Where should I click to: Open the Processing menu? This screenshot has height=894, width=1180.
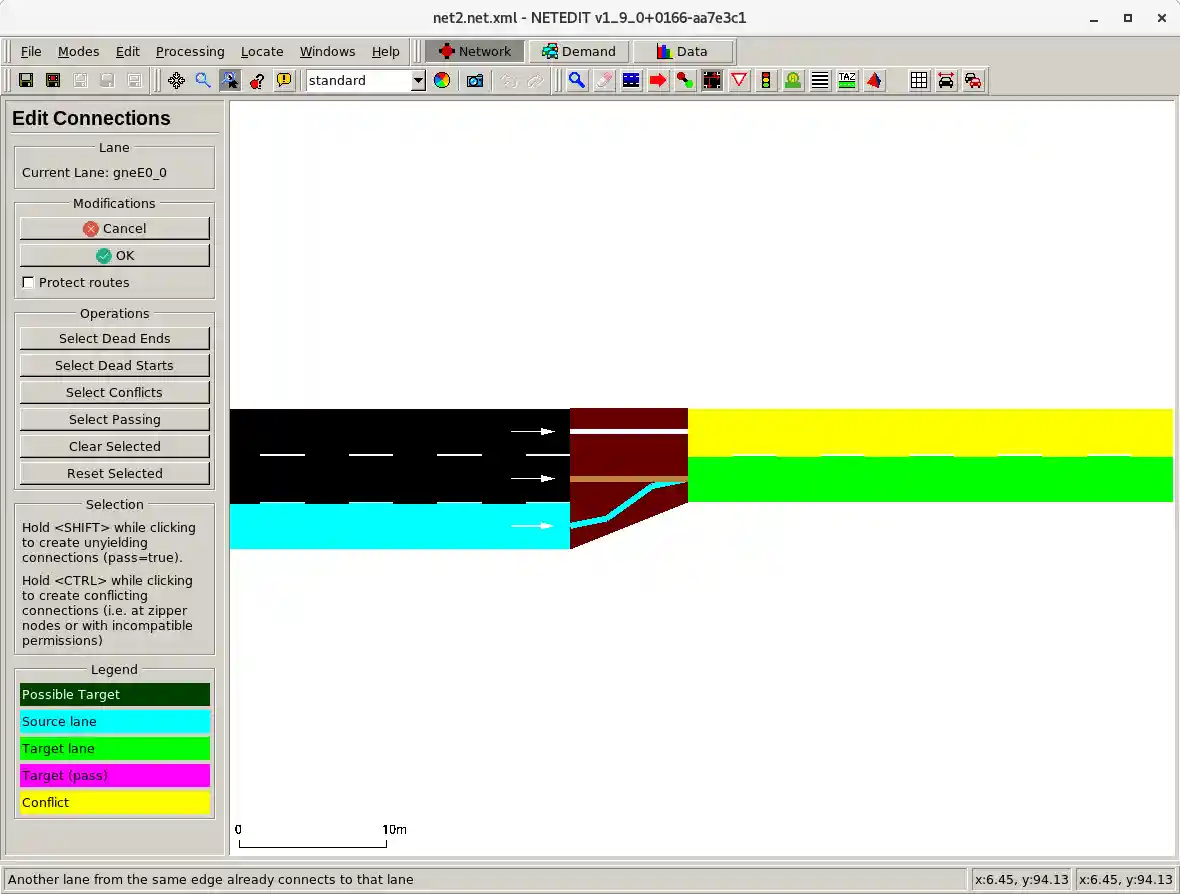[x=190, y=52]
